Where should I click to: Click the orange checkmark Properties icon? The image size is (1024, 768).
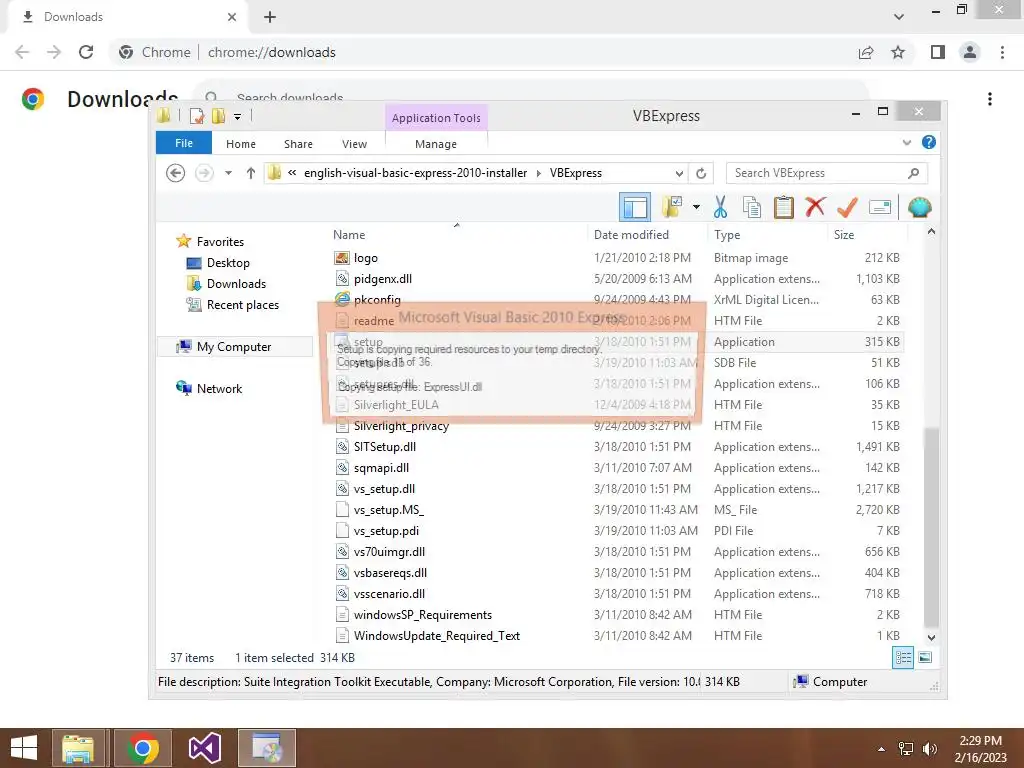click(x=847, y=208)
